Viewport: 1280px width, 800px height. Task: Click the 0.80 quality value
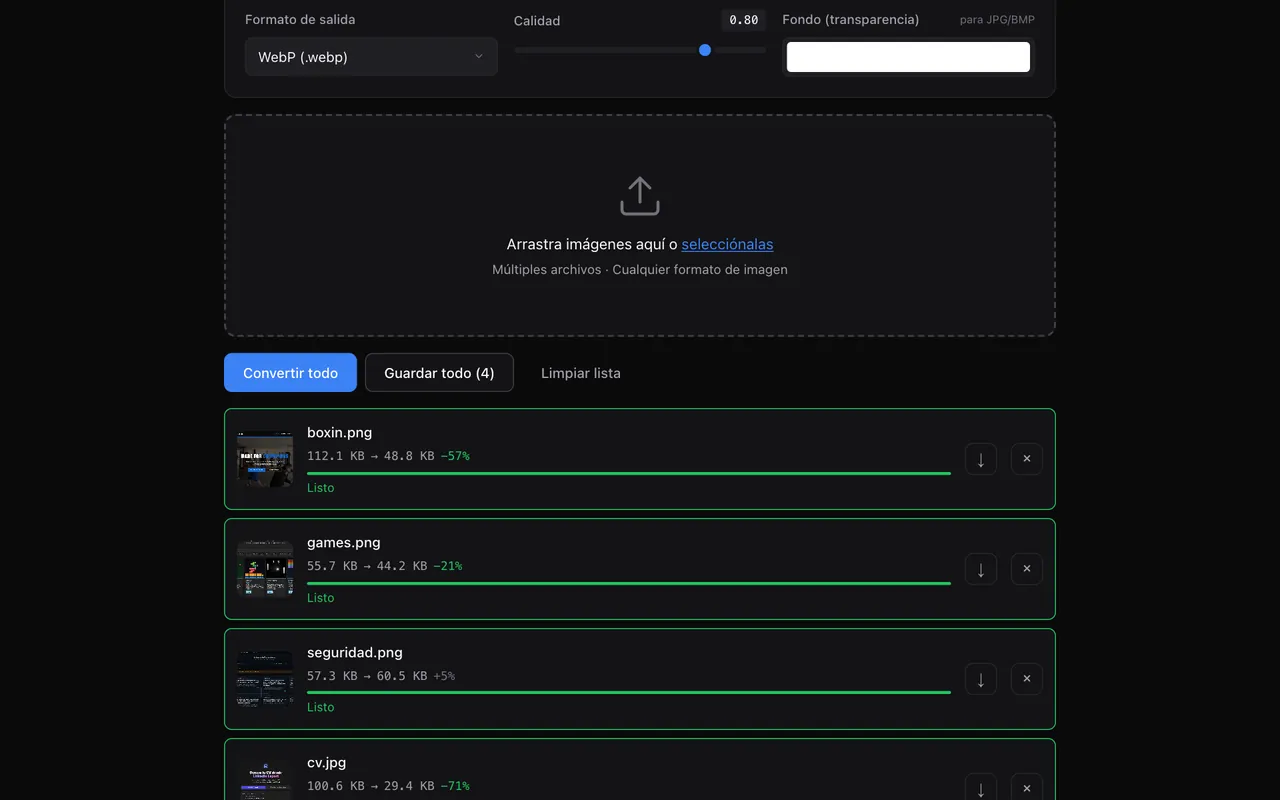coord(744,20)
